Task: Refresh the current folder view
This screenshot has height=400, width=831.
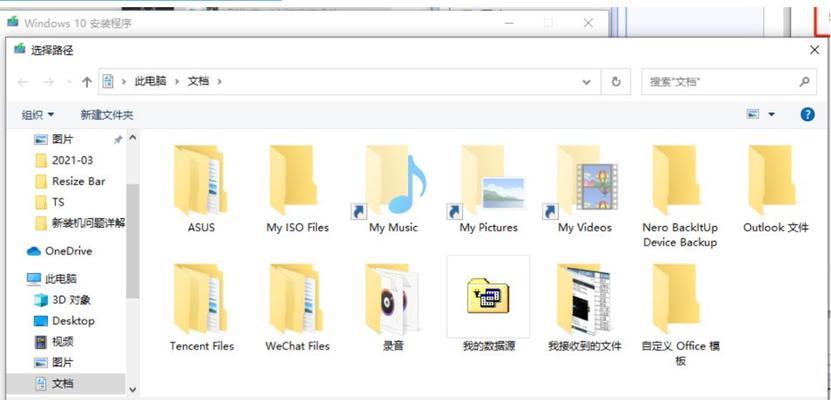Action: pyautogui.click(x=616, y=82)
